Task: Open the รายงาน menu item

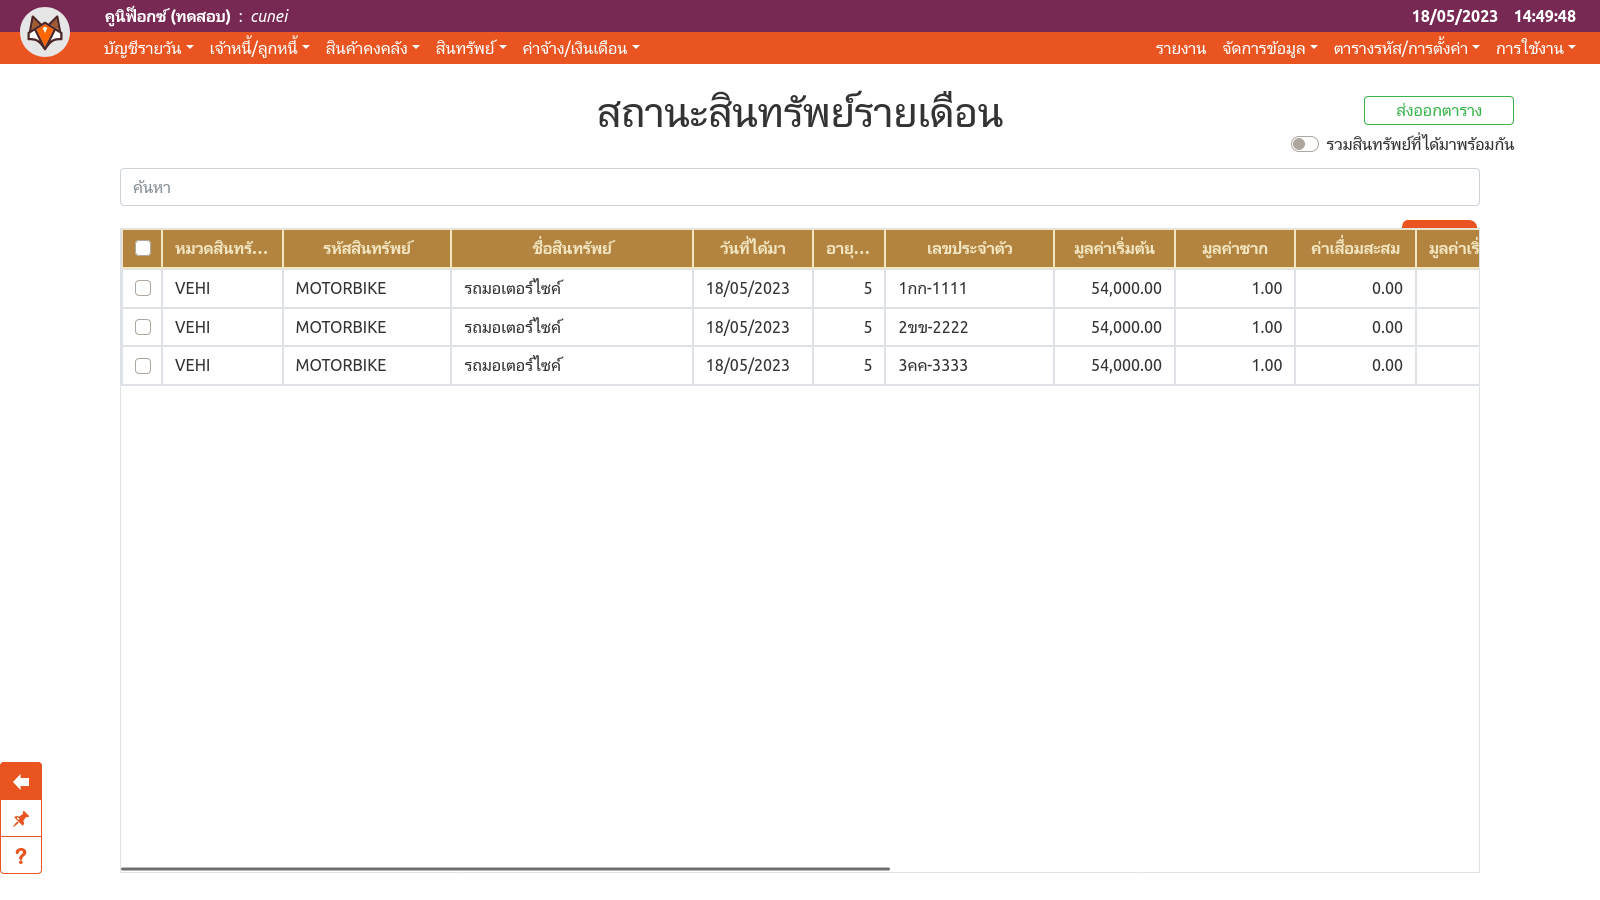Action: pos(1180,48)
